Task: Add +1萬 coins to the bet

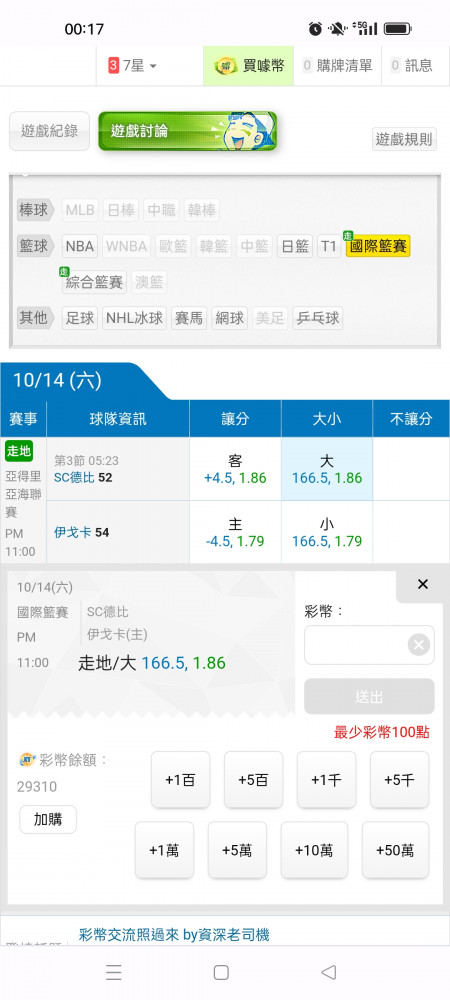Action: [164, 850]
